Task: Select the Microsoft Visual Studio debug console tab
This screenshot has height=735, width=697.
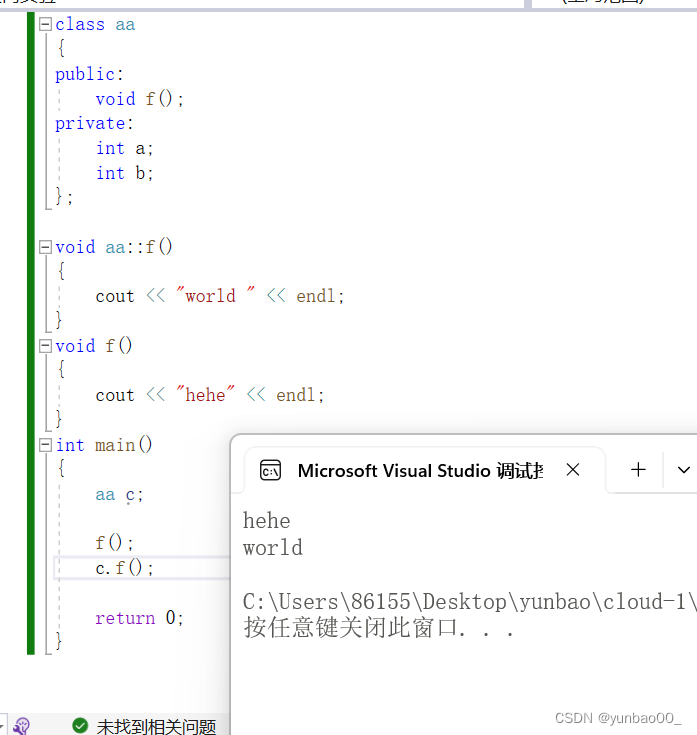Action: coord(424,470)
